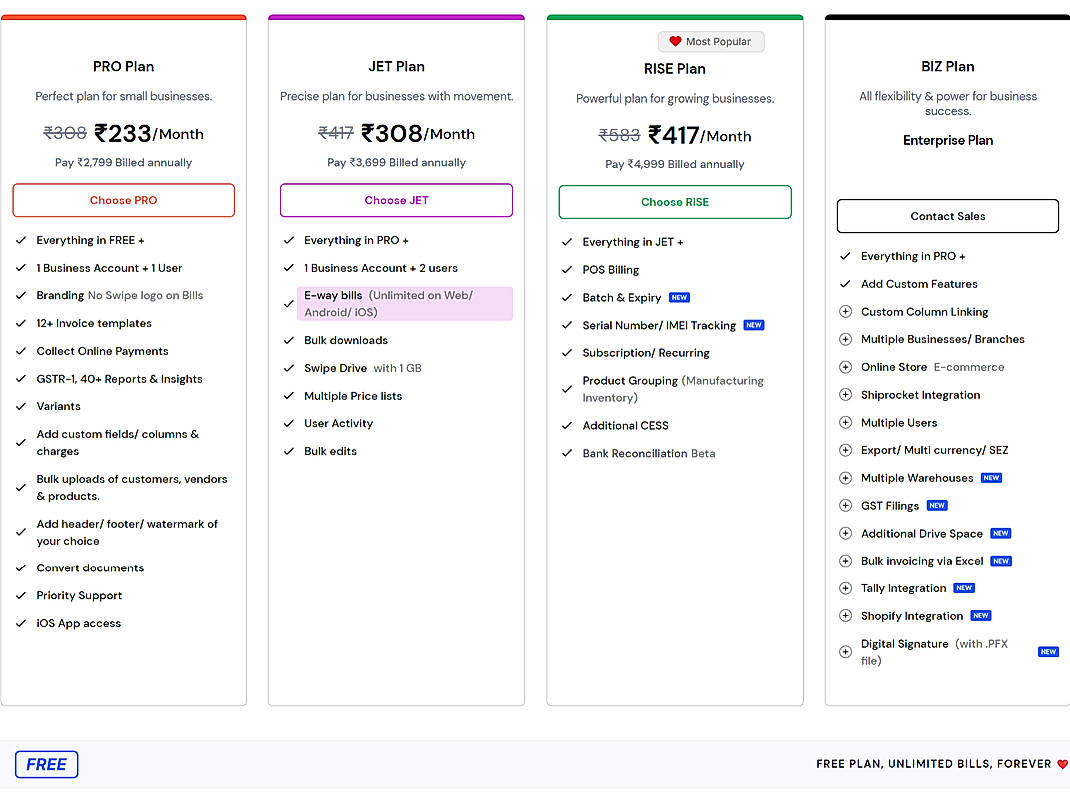Click the Contact Sales button
This screenshot has width=1070, height=794.
947,216
